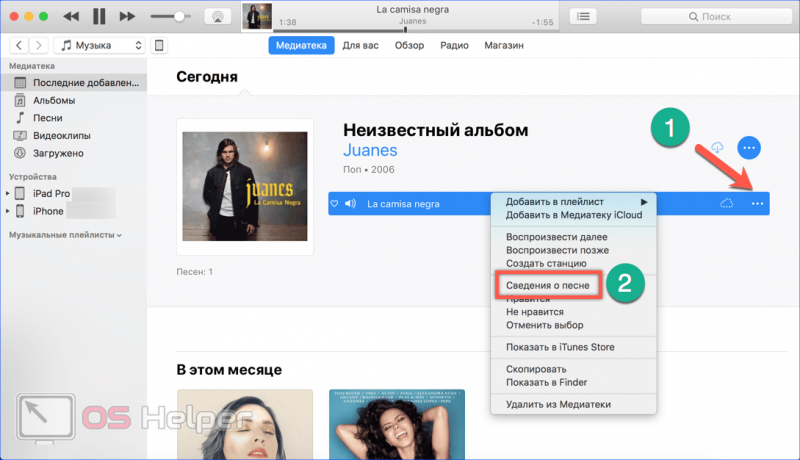800x460 pixels.
Task: Choose Воспроизвести позже
Action: (573, 250)
